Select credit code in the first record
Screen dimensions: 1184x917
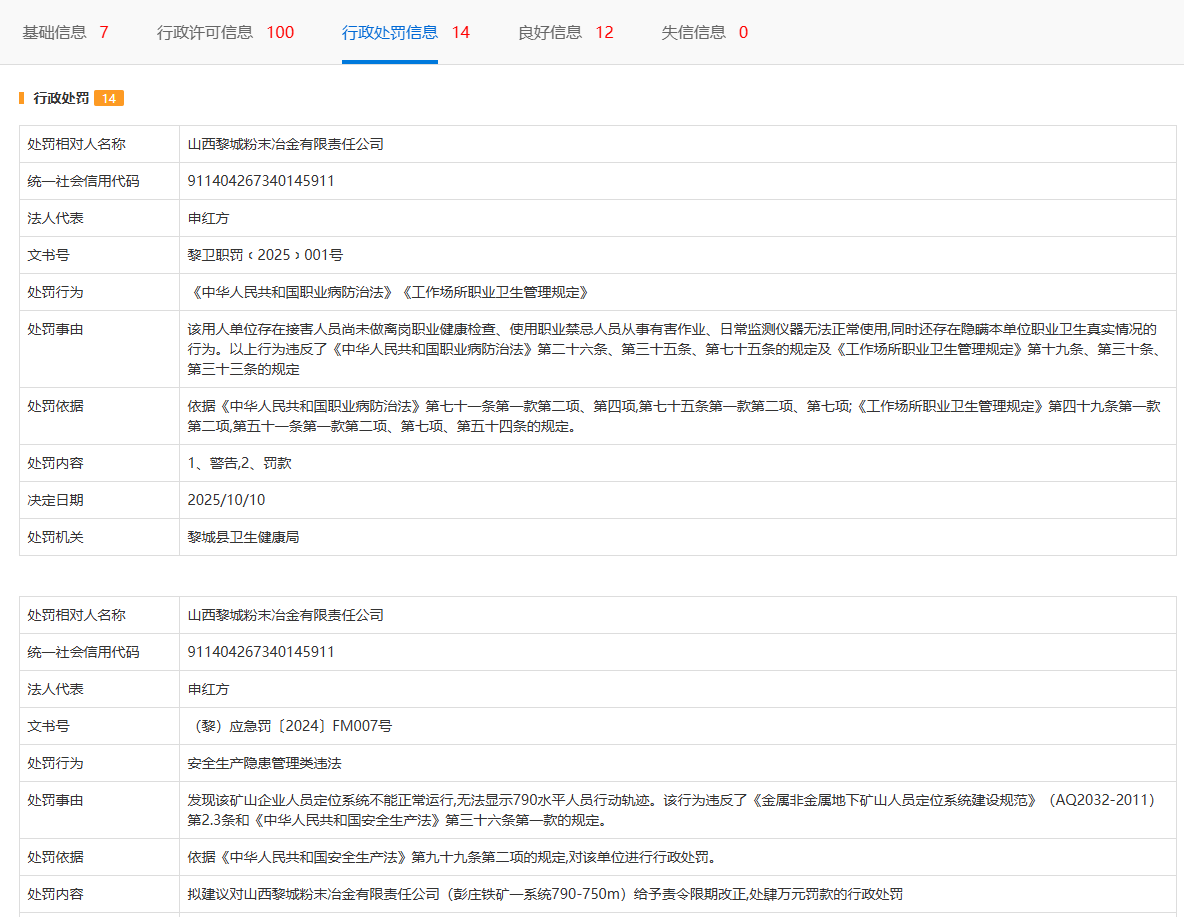coord(261,181)
